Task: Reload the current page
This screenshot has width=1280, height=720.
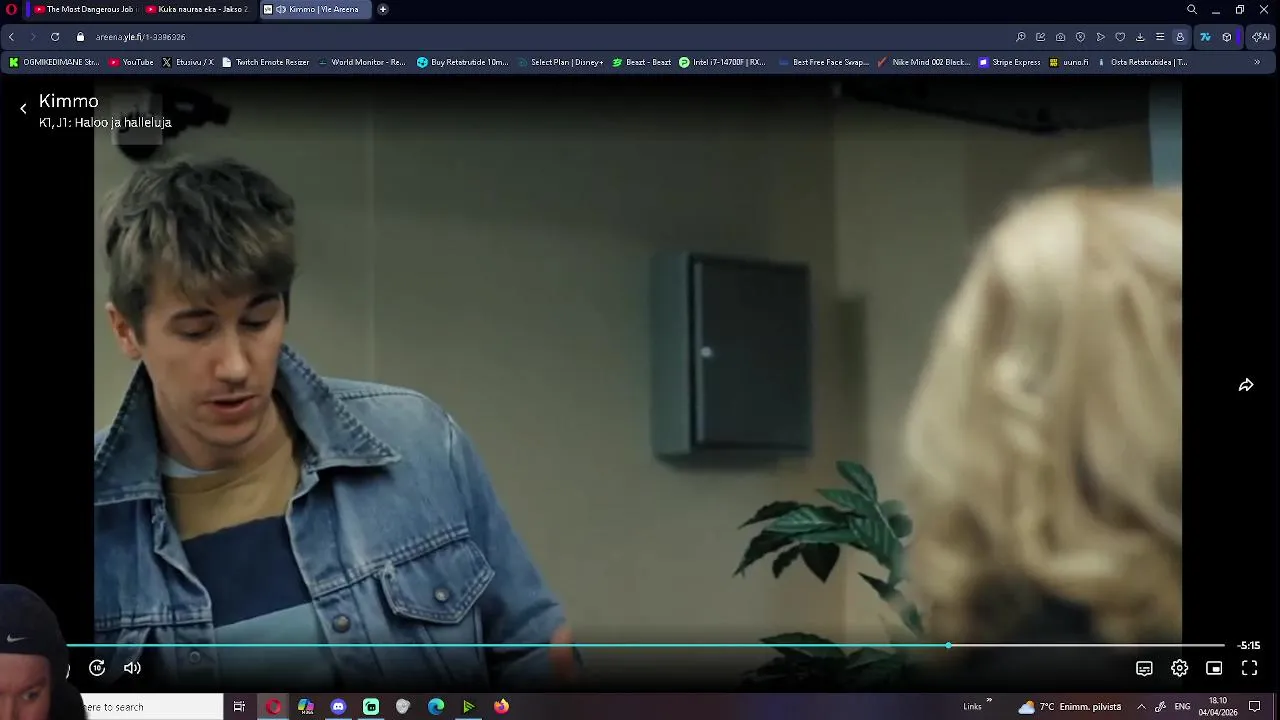Action: (55, 37)
